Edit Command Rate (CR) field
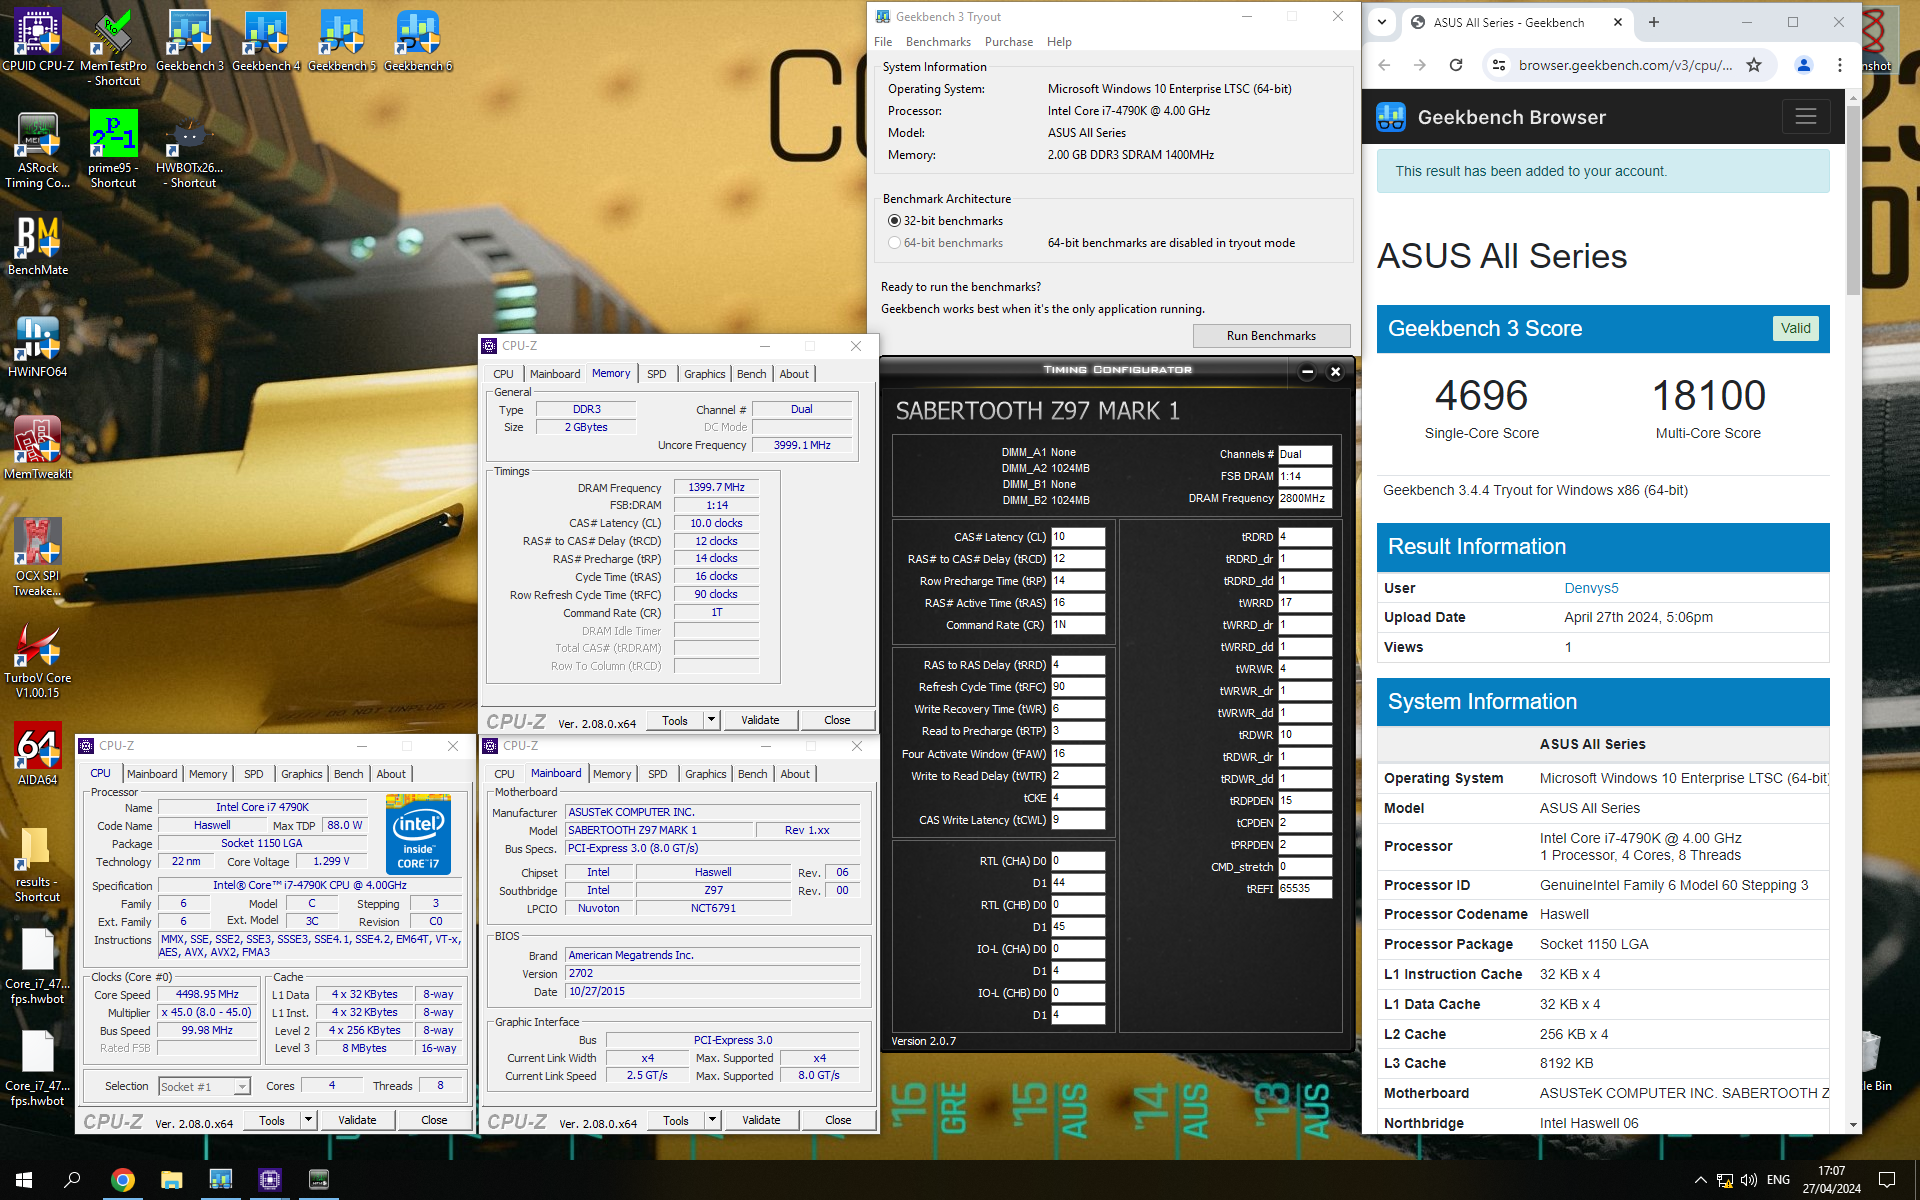 pos(1077,625)
